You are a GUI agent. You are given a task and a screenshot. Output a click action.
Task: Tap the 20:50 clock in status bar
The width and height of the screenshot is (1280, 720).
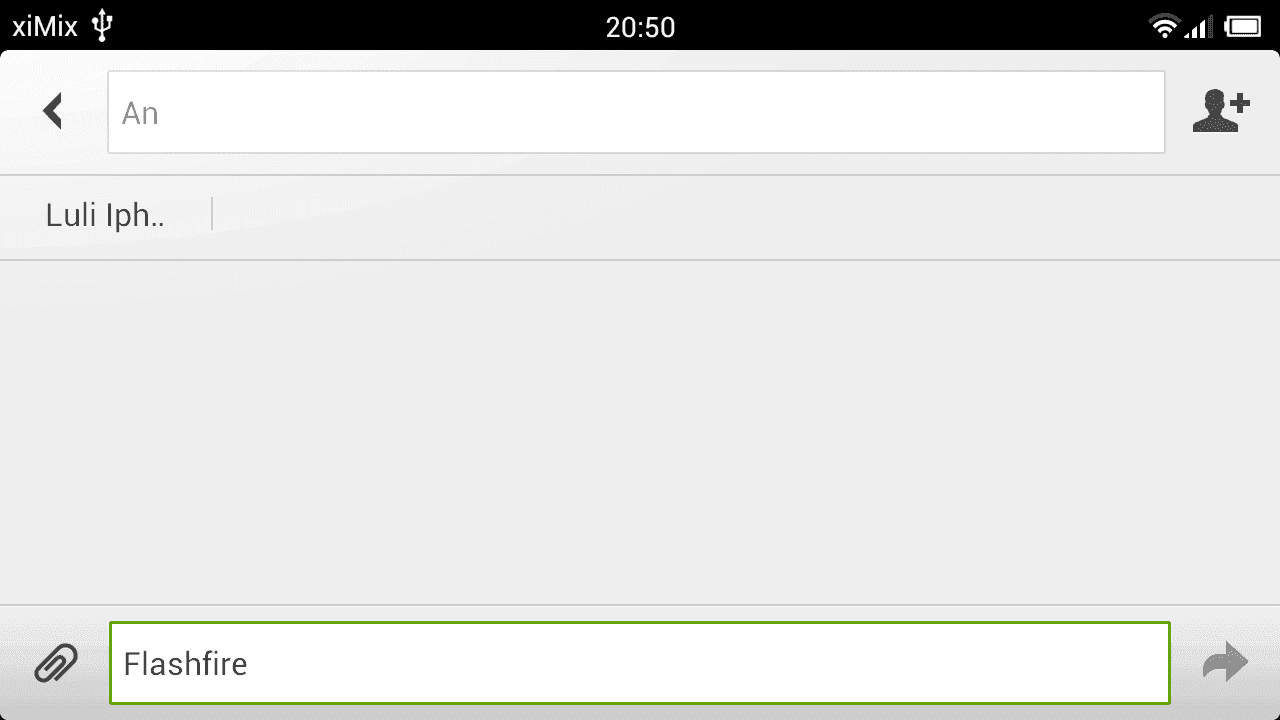[x=640, y=27]
